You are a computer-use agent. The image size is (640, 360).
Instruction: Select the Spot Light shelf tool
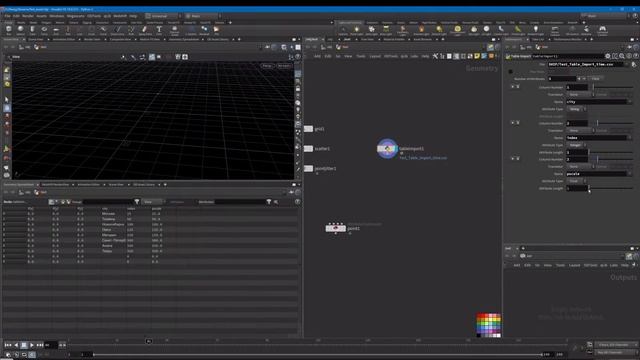pos(371,30)
